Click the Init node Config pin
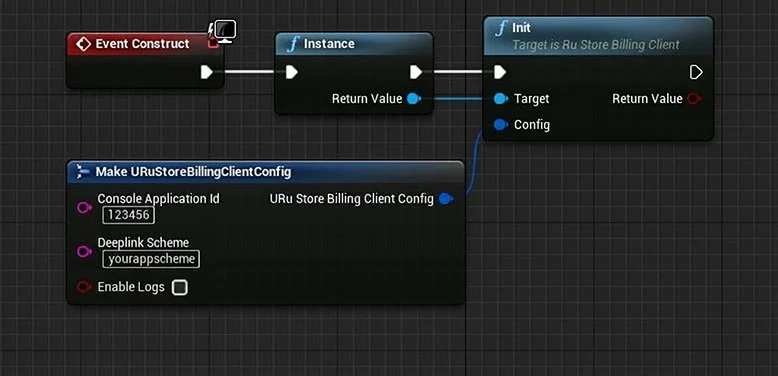This screenshot has height=376, width=778. pyautogui.click(x=501, y=125)
